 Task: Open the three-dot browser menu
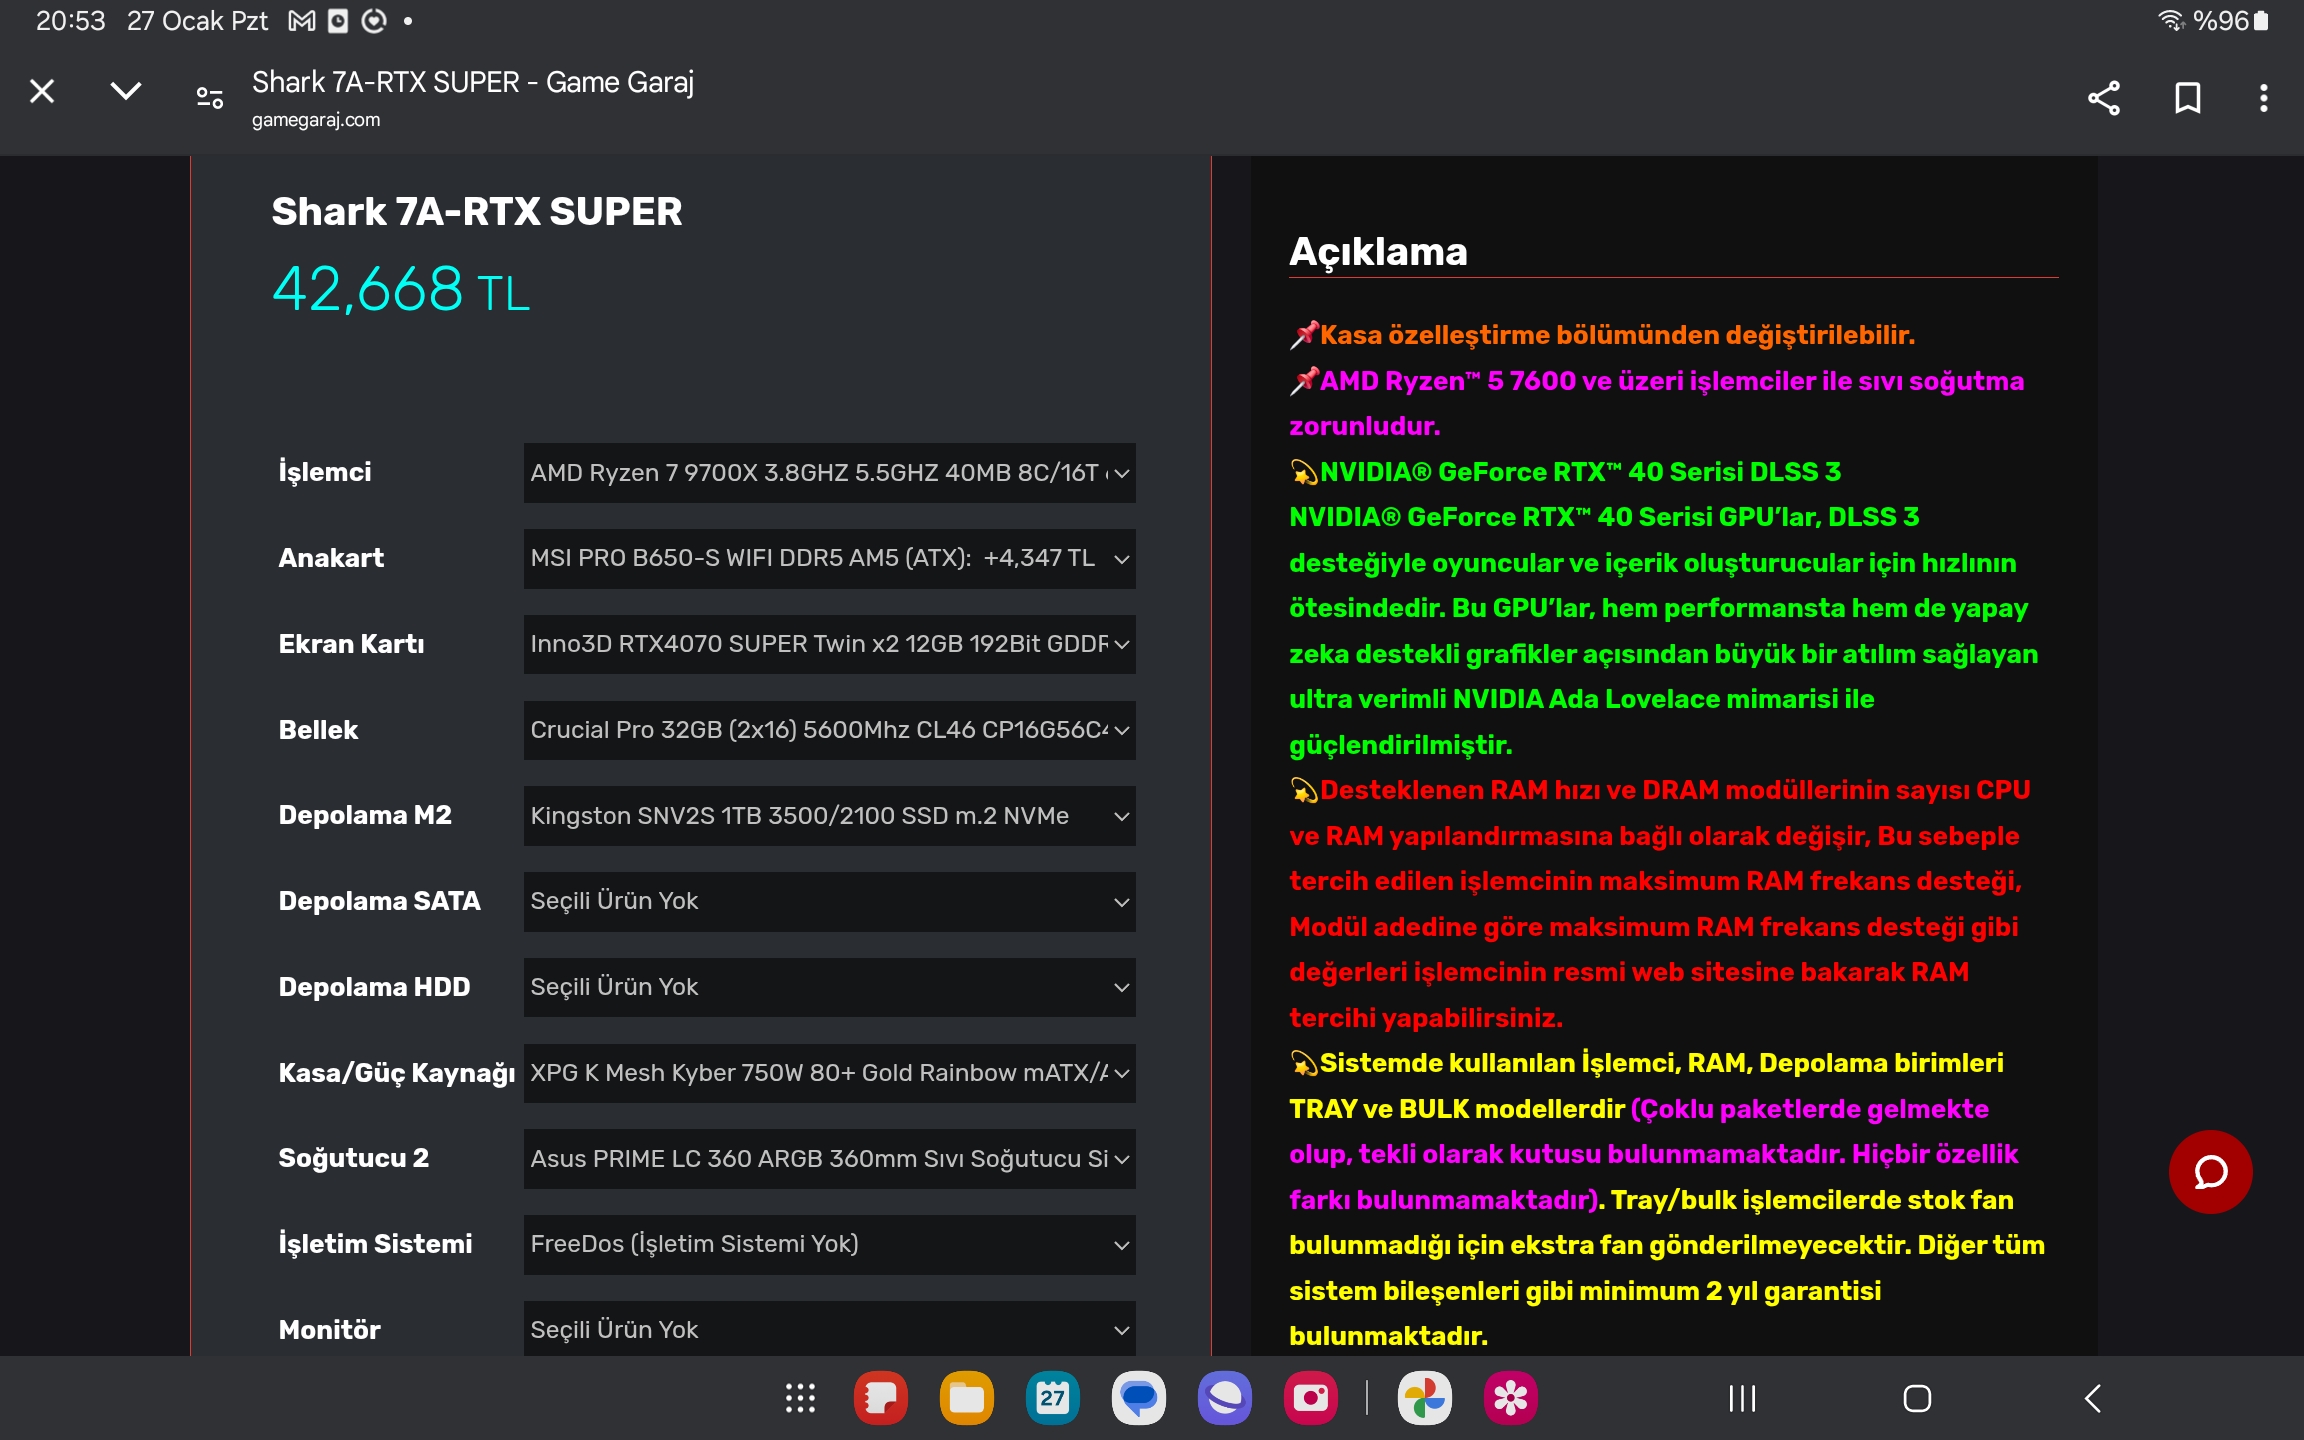(2264, 97)
